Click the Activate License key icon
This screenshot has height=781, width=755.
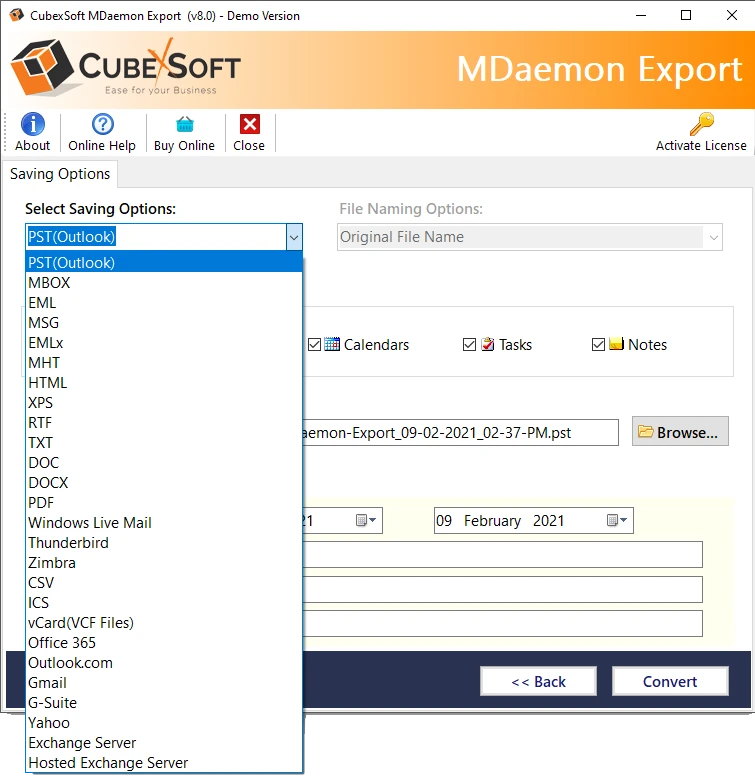click(701, 124)
